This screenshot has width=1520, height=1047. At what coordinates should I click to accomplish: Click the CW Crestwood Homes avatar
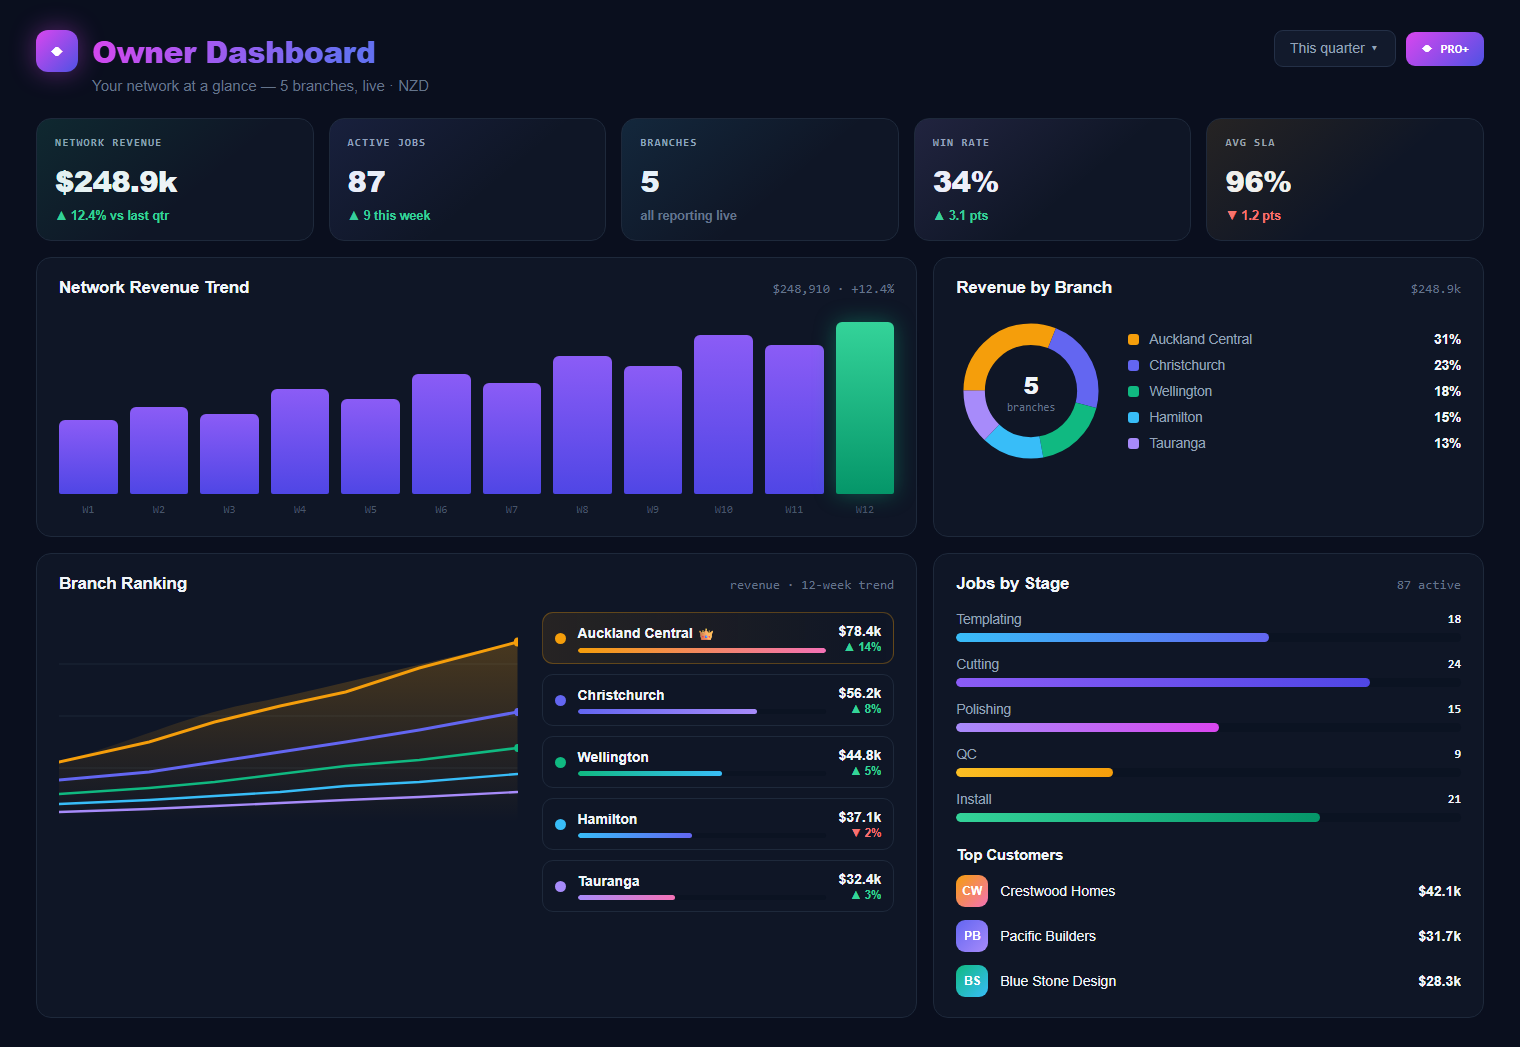coord(972,891)
